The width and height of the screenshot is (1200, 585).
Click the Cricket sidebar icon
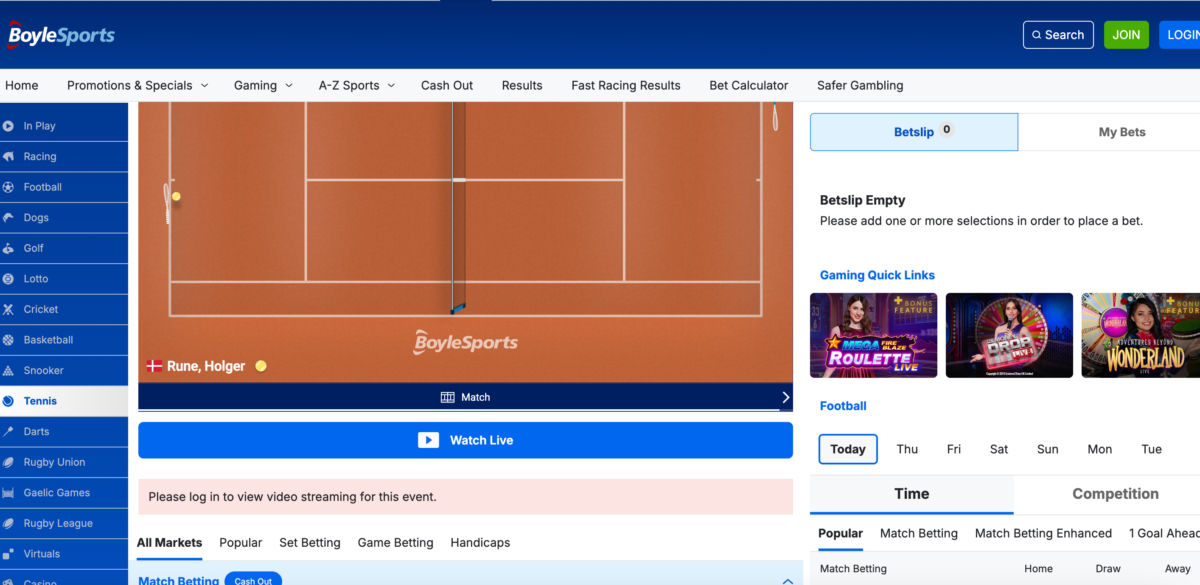pos(9,310)
